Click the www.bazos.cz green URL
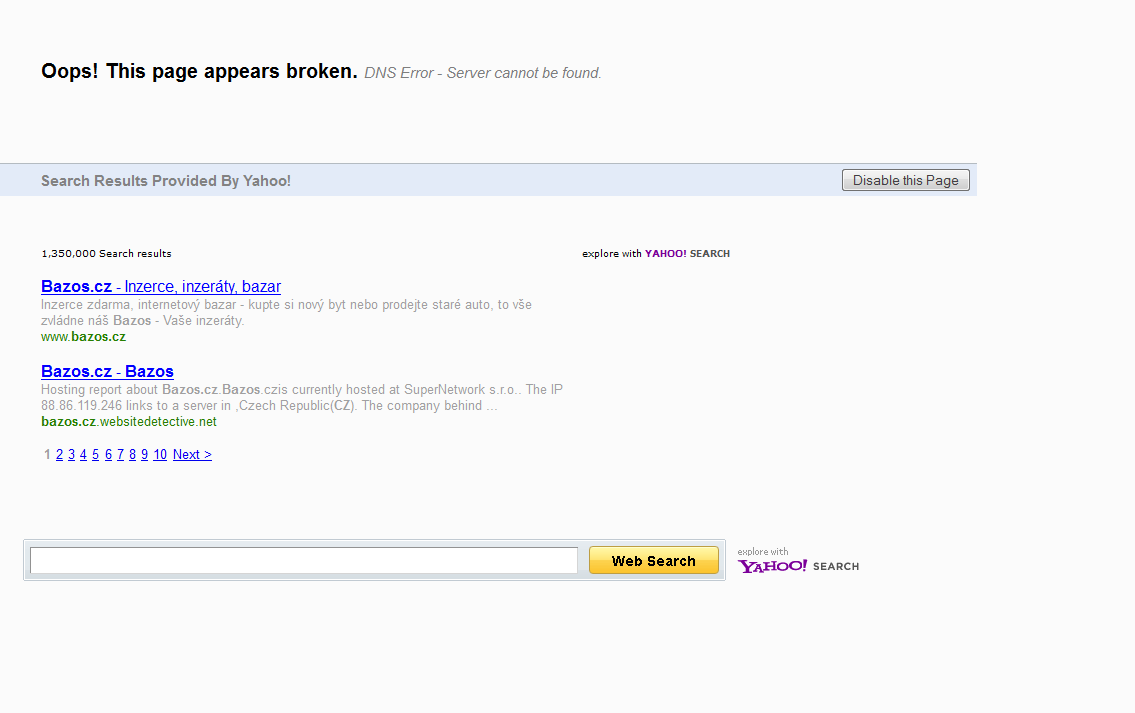Image resolution: width=1135 pixels, height=713 pixels. click(x=83, y=337)
